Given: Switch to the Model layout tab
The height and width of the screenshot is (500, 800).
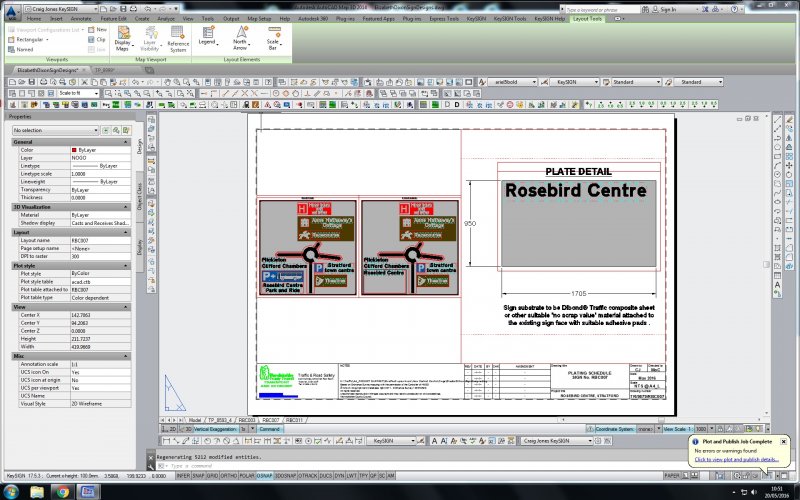Looking at the screenshot, I should pyautogui.click(x=195, y=420).
